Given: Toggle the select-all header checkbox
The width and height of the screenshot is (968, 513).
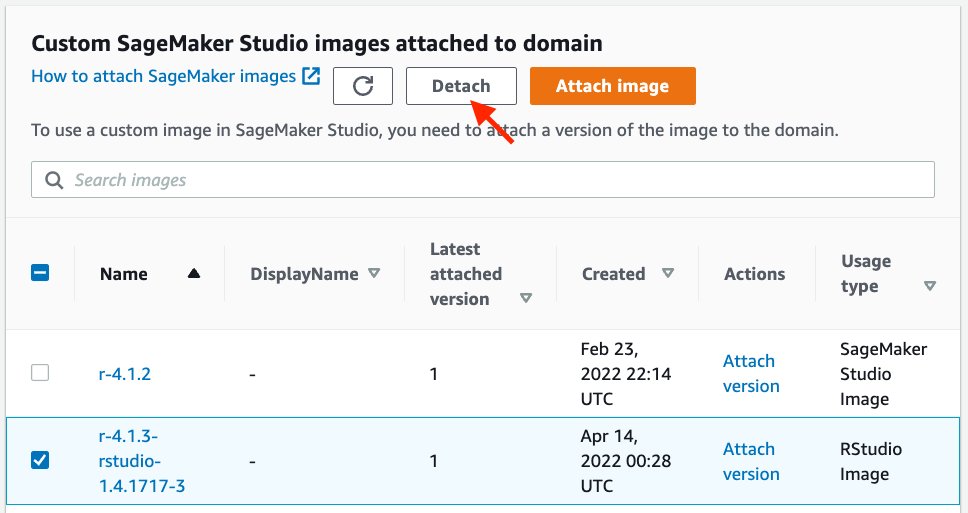Looking at the screenshot, I should coord(40,273).
